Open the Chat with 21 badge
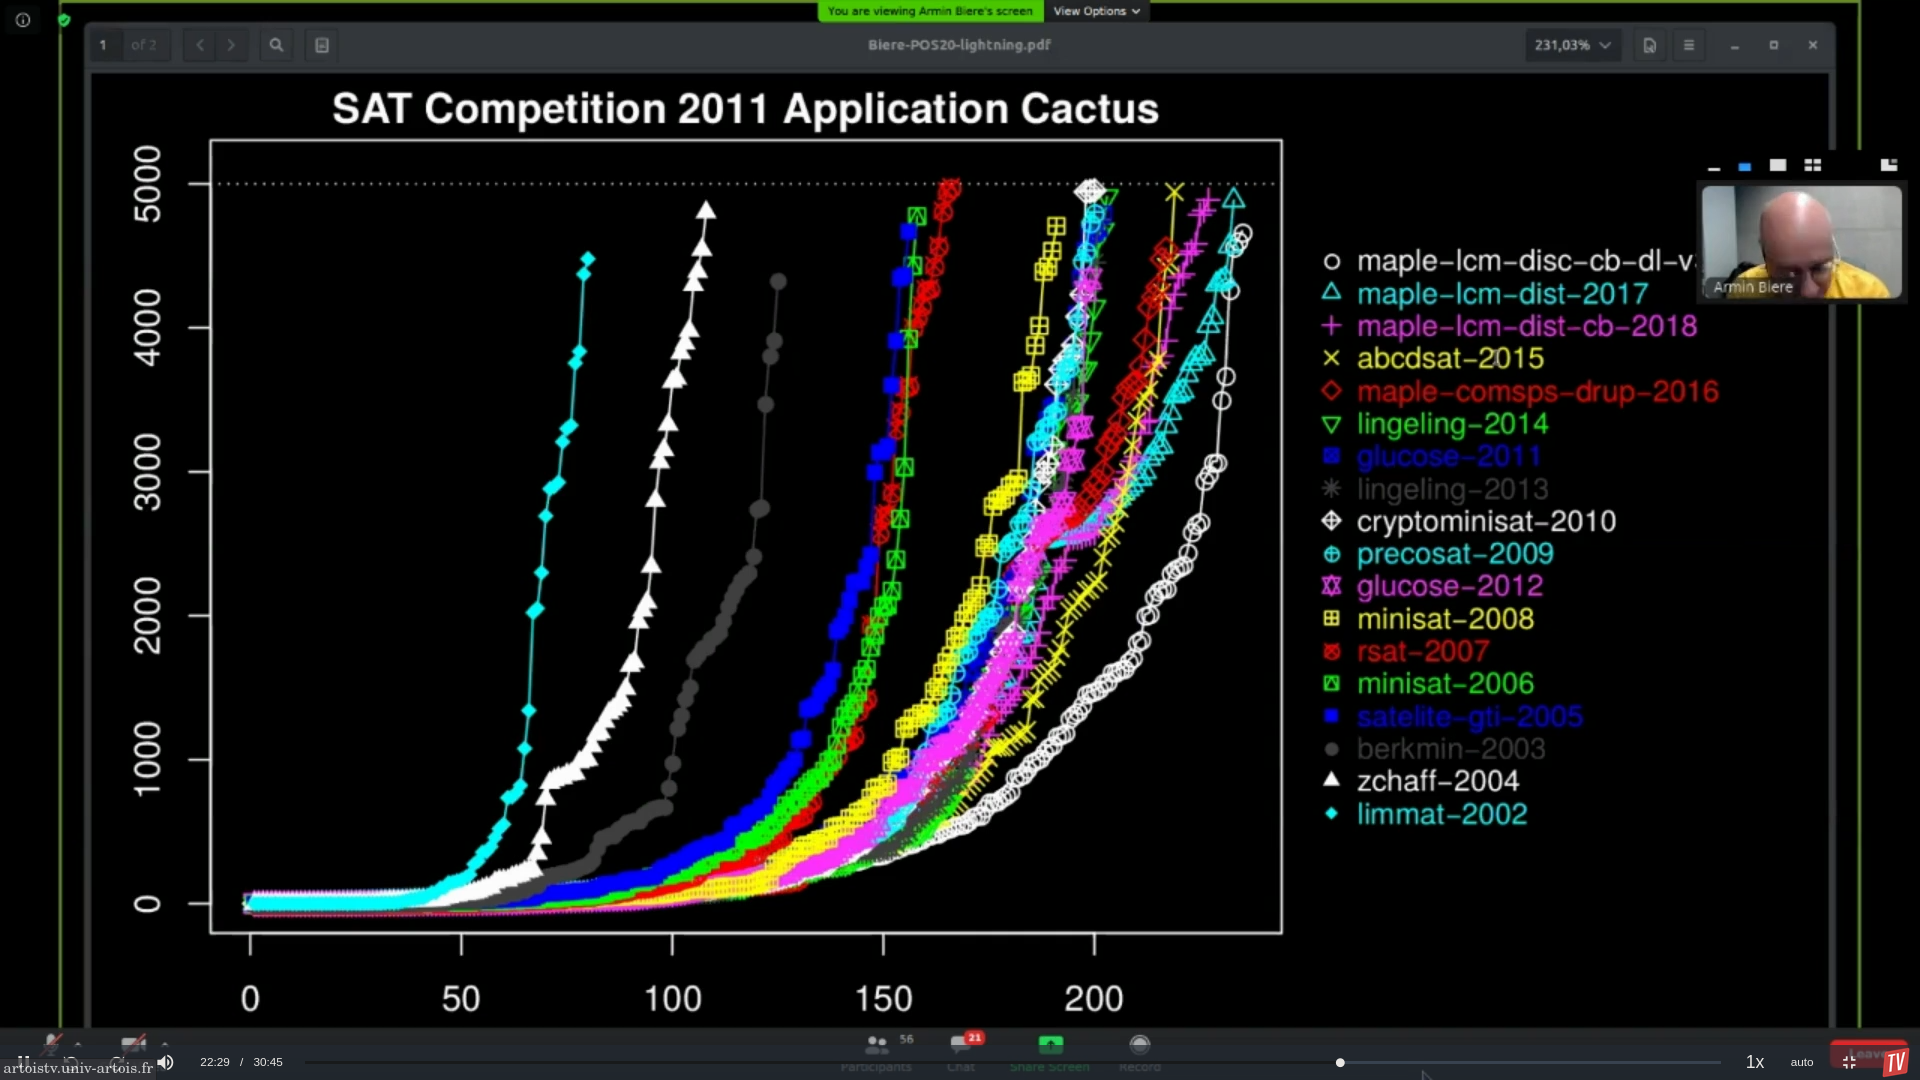 [961, 1046]
